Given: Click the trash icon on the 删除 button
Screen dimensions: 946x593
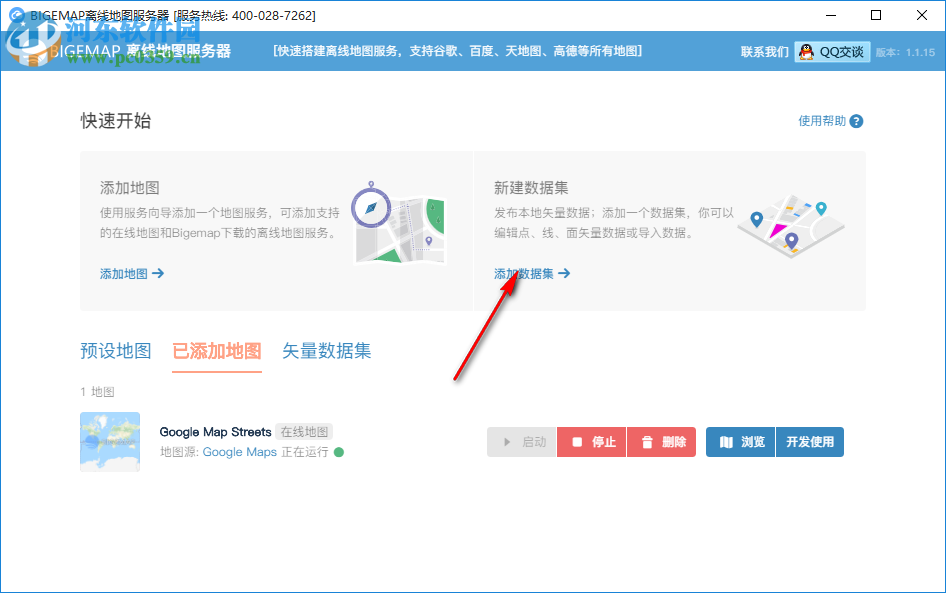Looking at the screenshot, I should click(647, 441).
